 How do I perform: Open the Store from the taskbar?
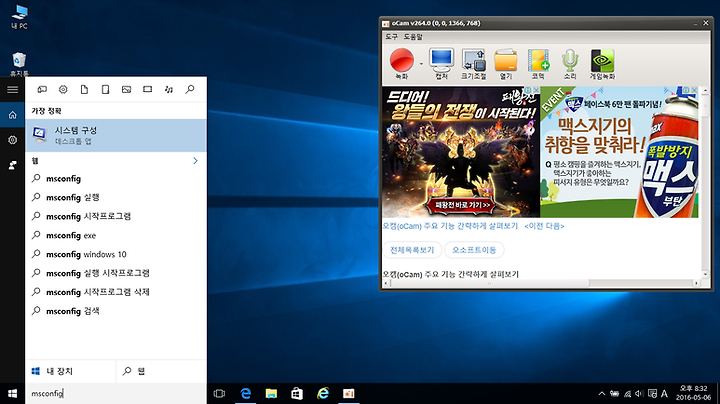point(297,393)
